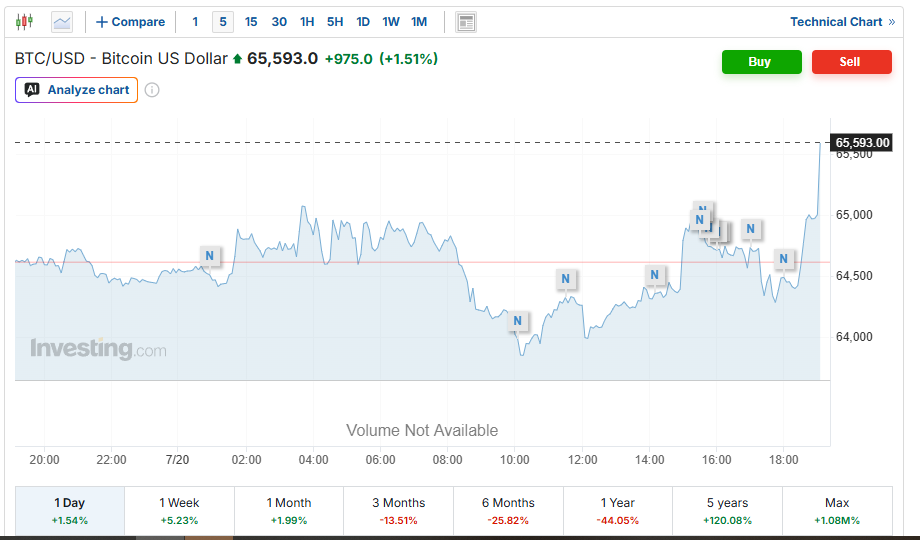Switch to candlestick chart type icon
Viewport: 920px width, 540px height.
[24, 22]
